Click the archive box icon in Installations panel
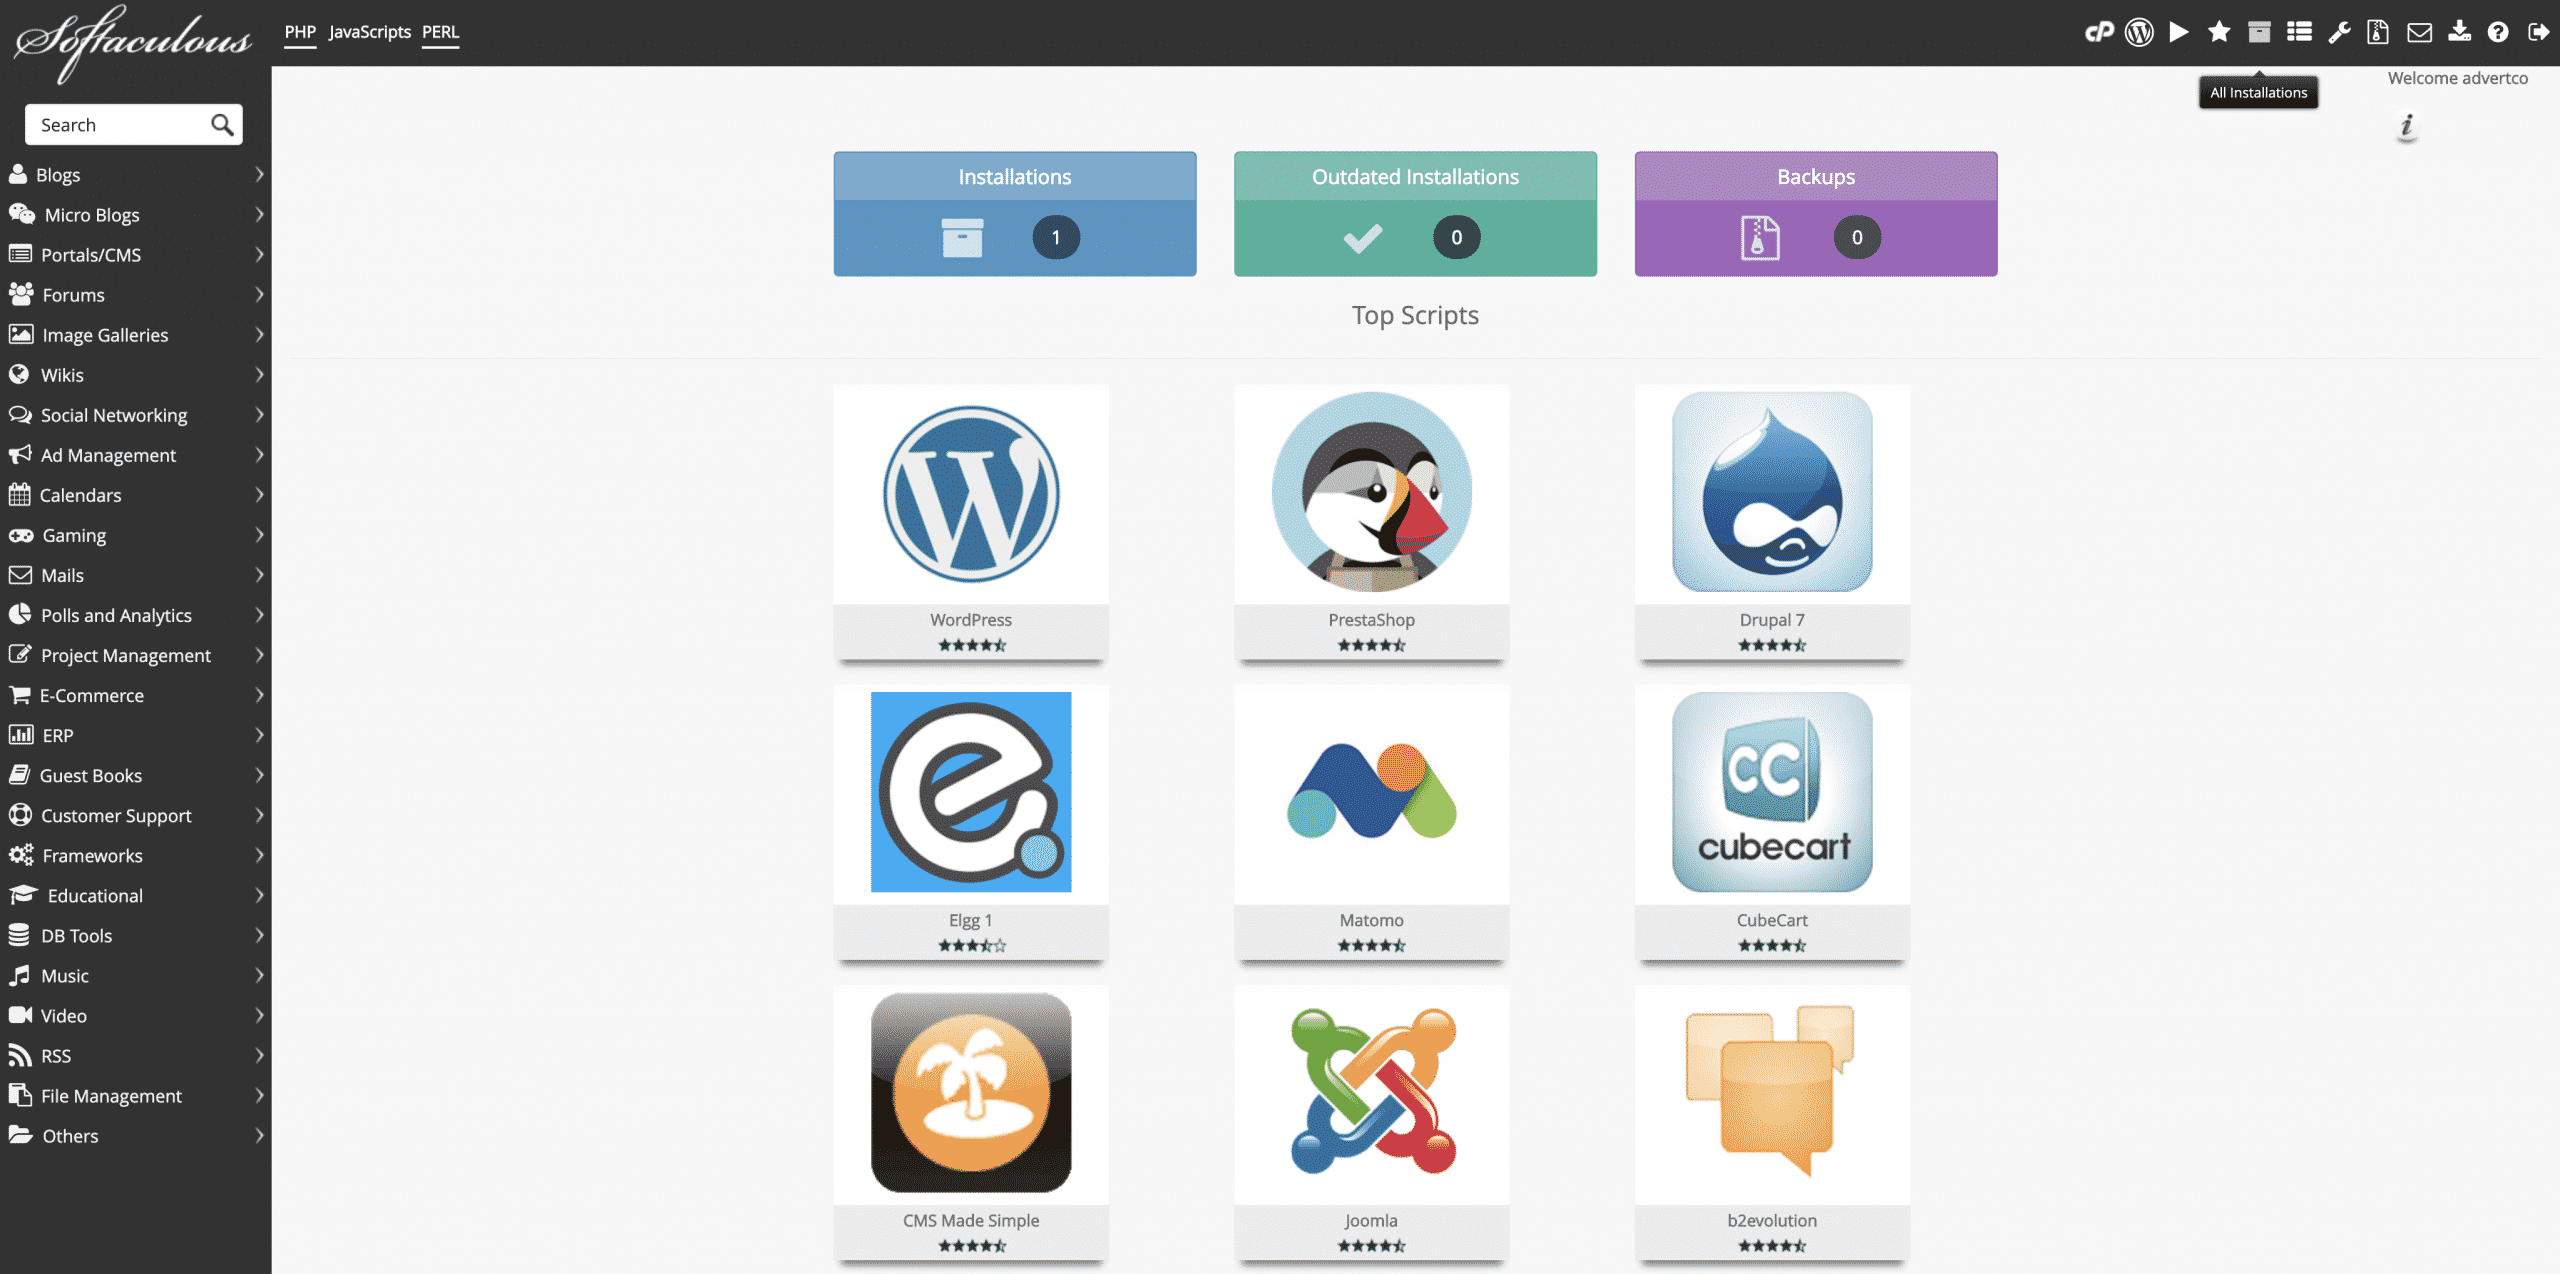Image resolution: width=2560 pixels, height=1274 pixels. (962, 237)
